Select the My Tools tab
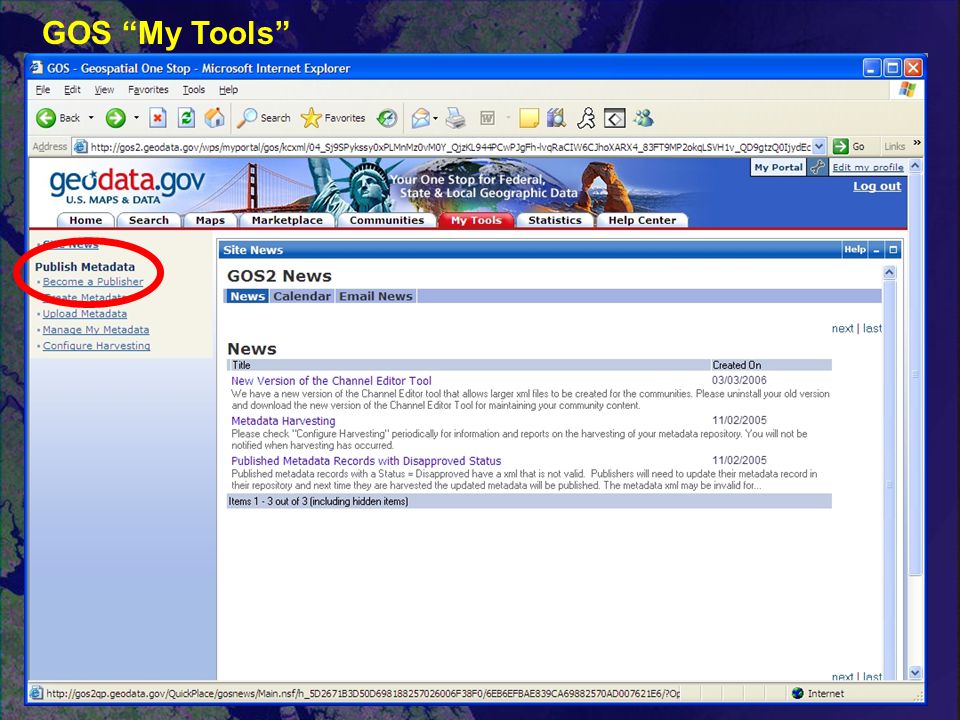This screenshot has height=720, width=960. (476, 220)
